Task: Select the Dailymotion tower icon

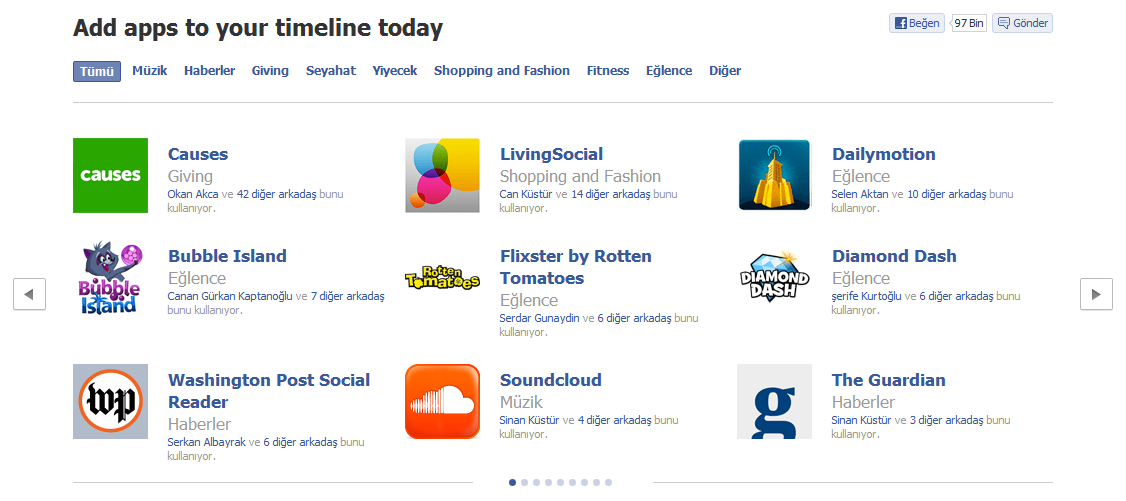Action: point(774,175)
